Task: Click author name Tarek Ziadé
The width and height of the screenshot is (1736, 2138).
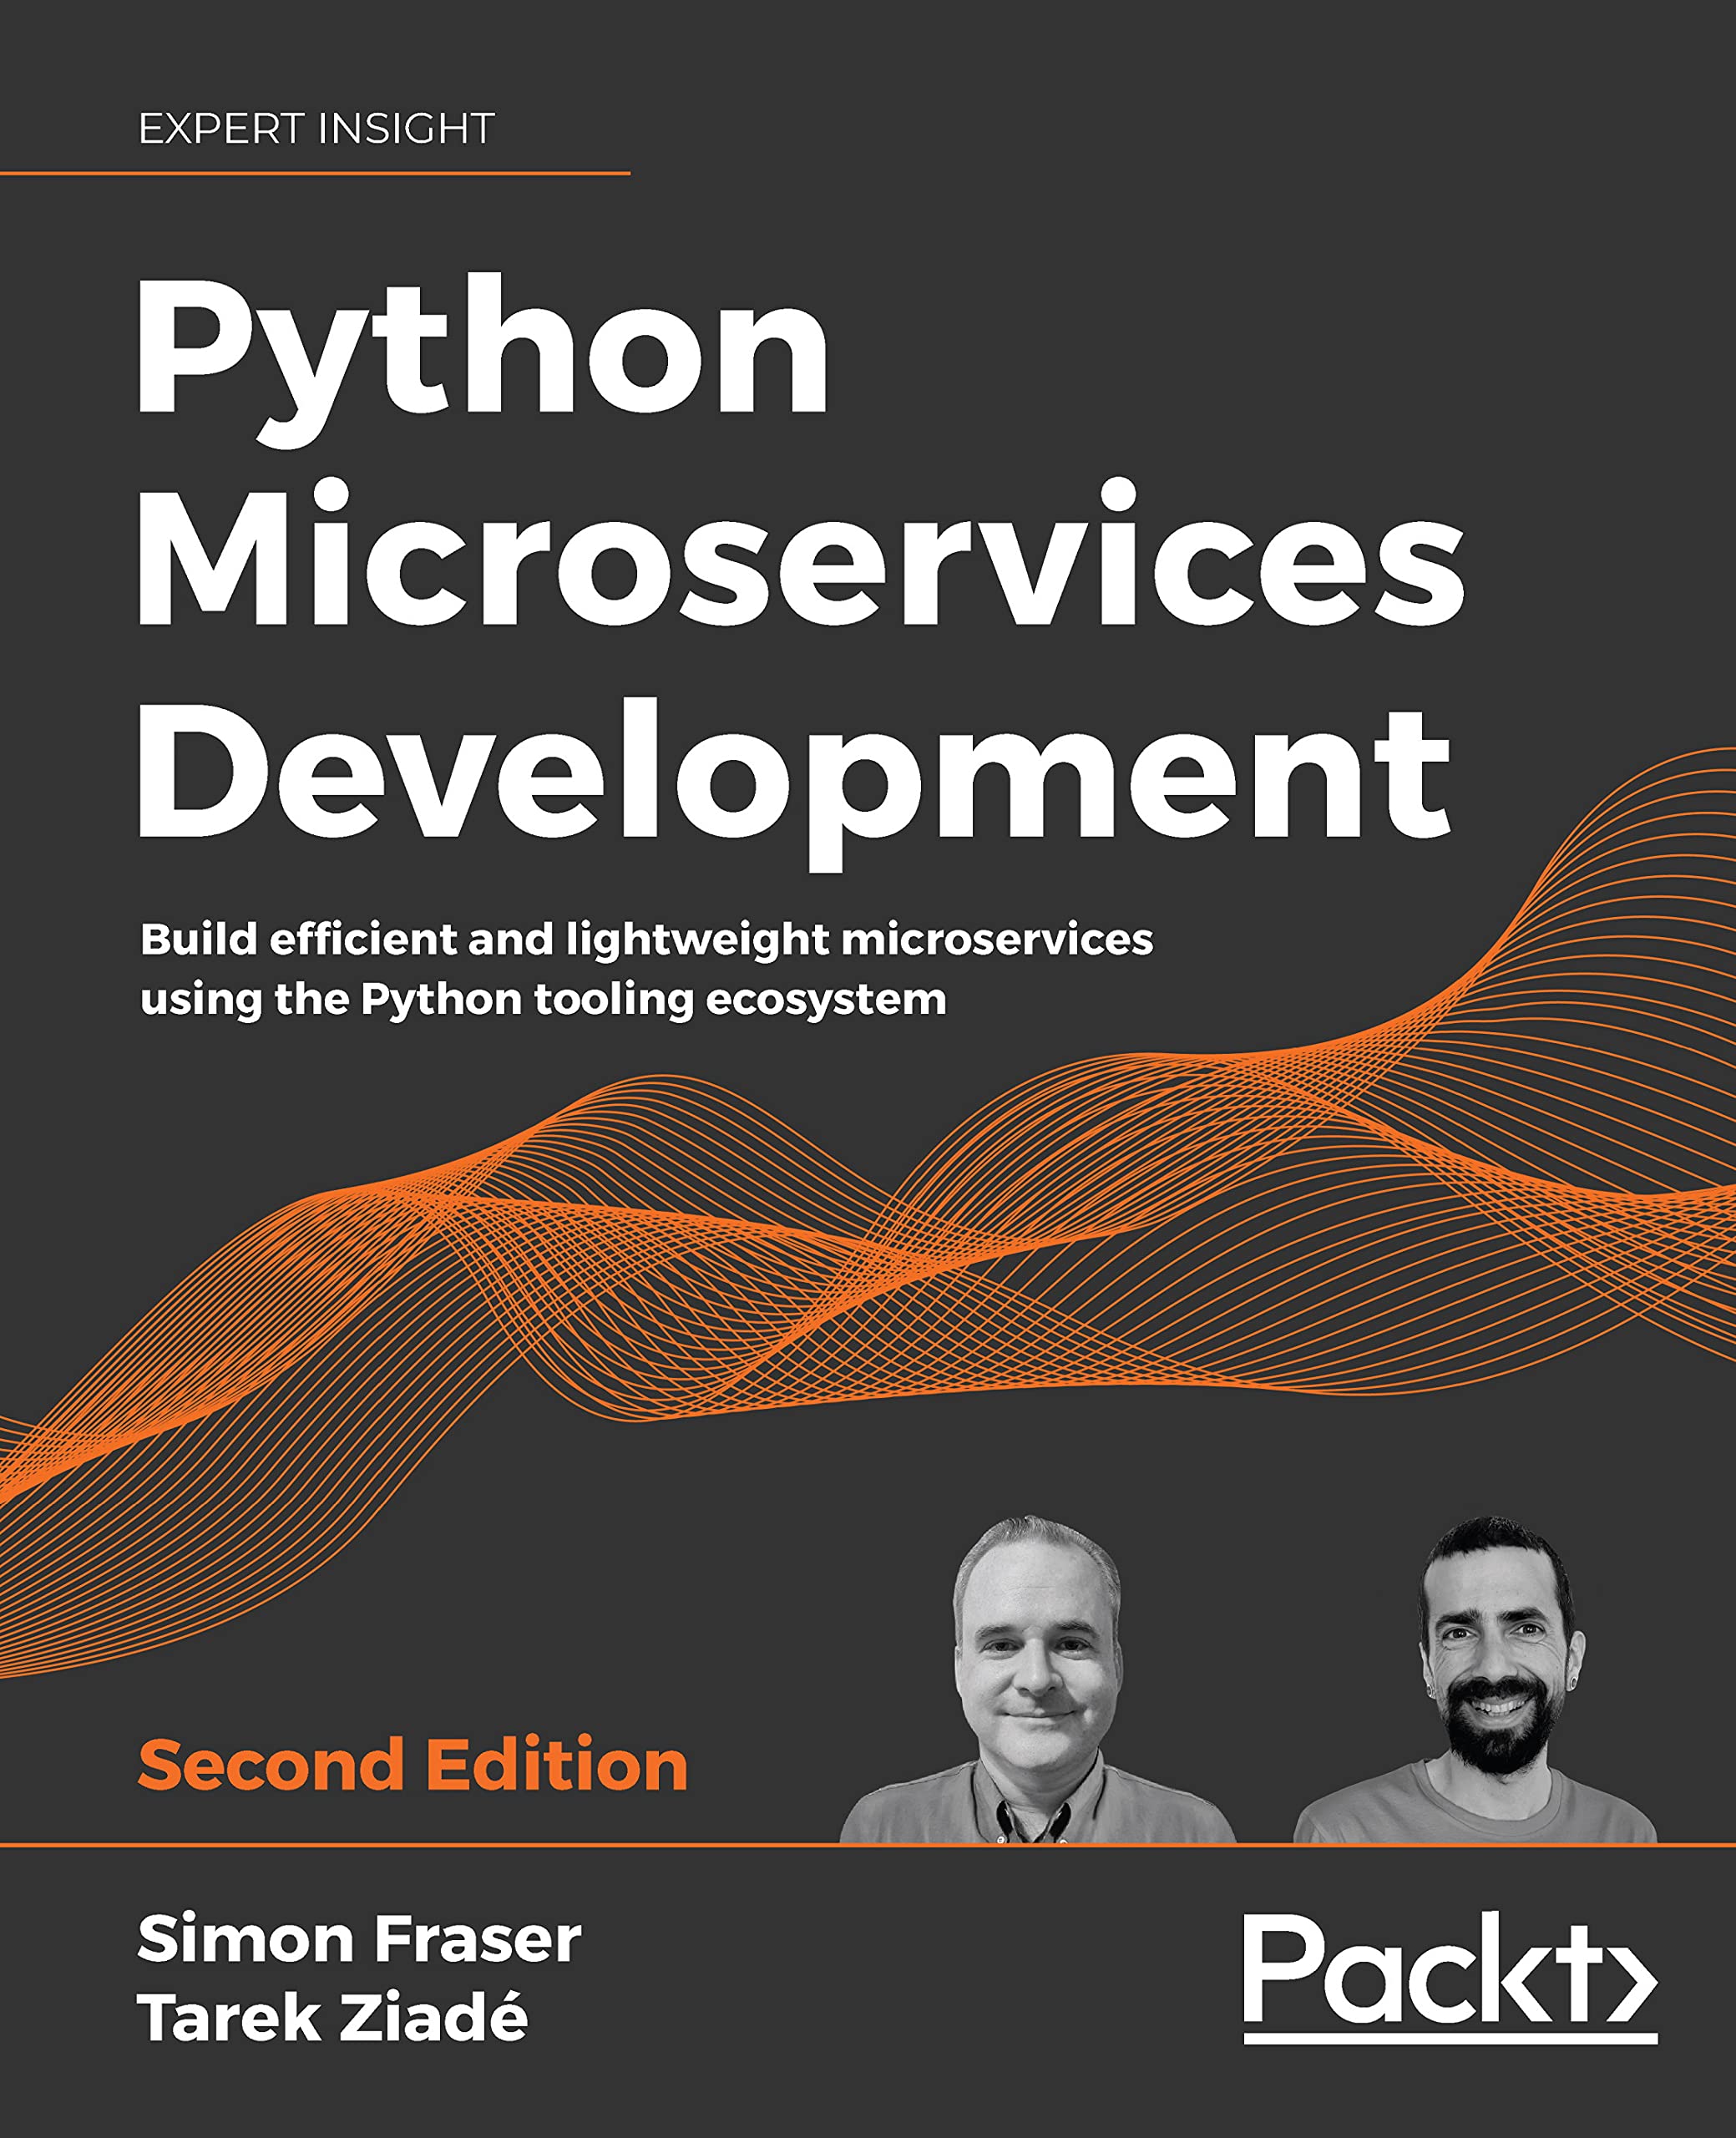Action: point(332,2018)
